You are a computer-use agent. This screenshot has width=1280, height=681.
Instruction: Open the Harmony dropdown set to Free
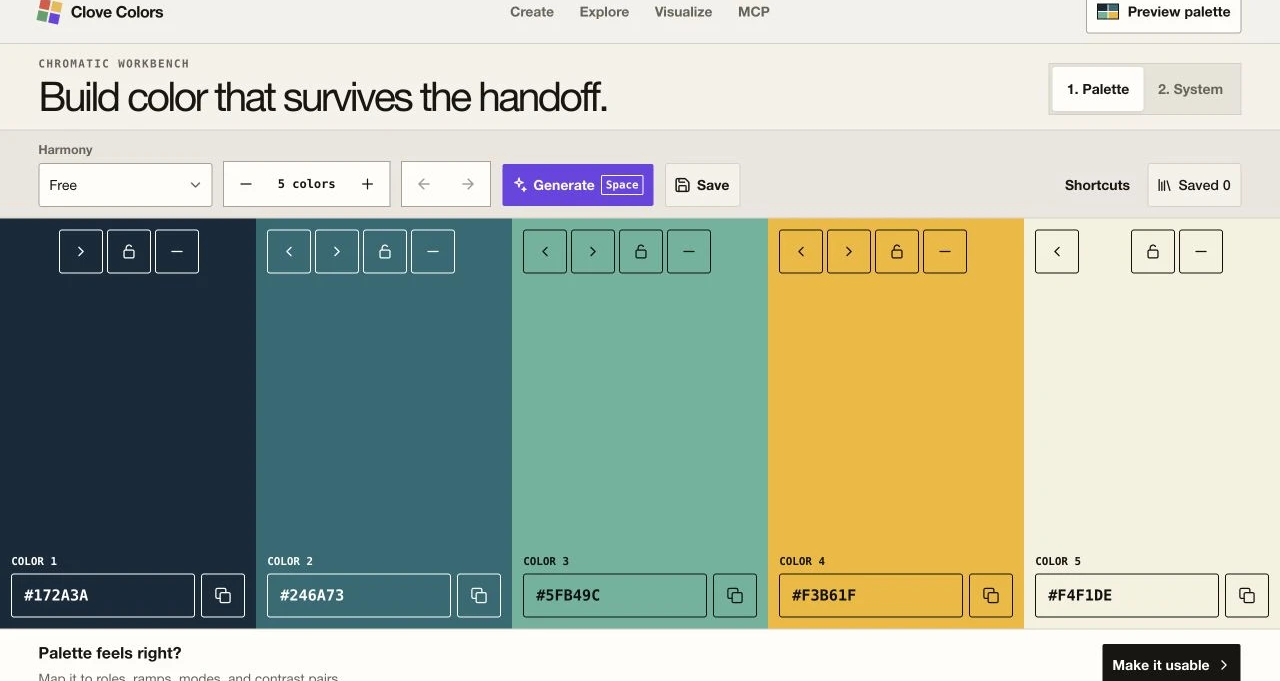(125, 185)
